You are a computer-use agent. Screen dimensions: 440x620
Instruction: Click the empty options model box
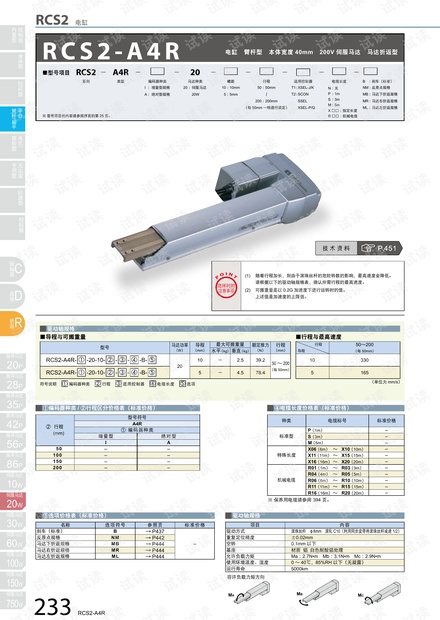[x=370, y=71]
